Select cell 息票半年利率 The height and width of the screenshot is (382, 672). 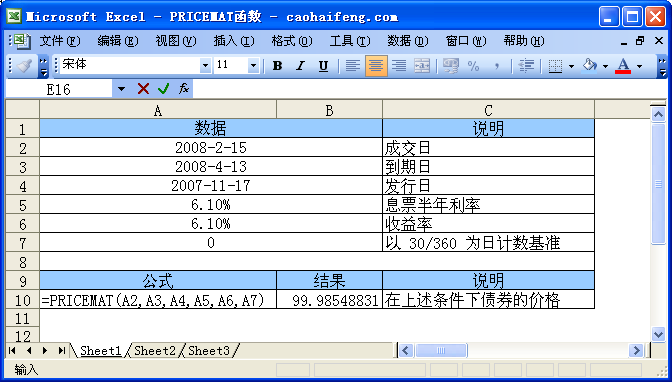[488, 205]
